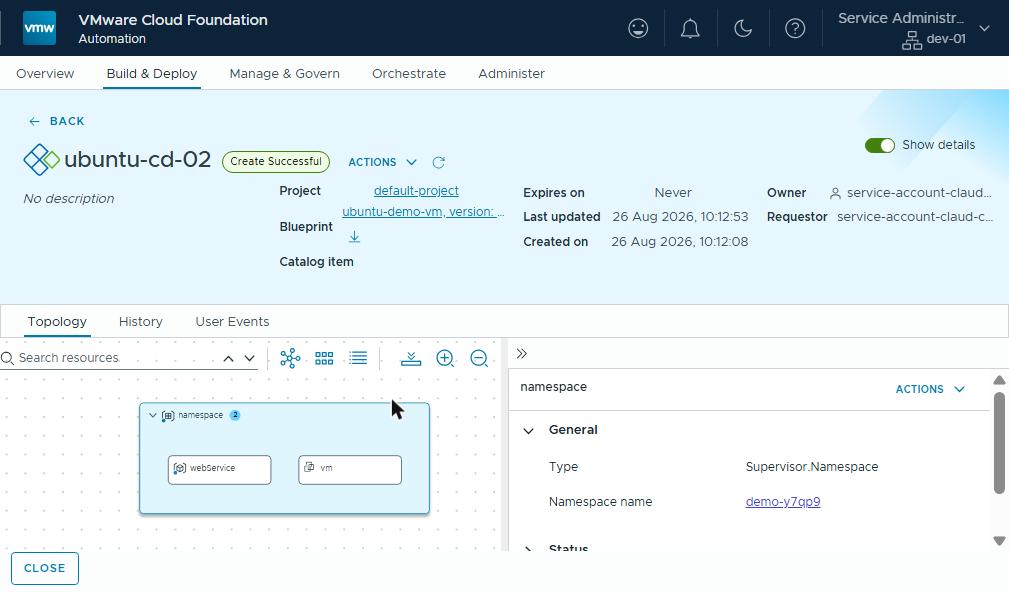Collapse the namespace group node
The width and height of the screenshot is (1009, 592).
coord(153,415)
